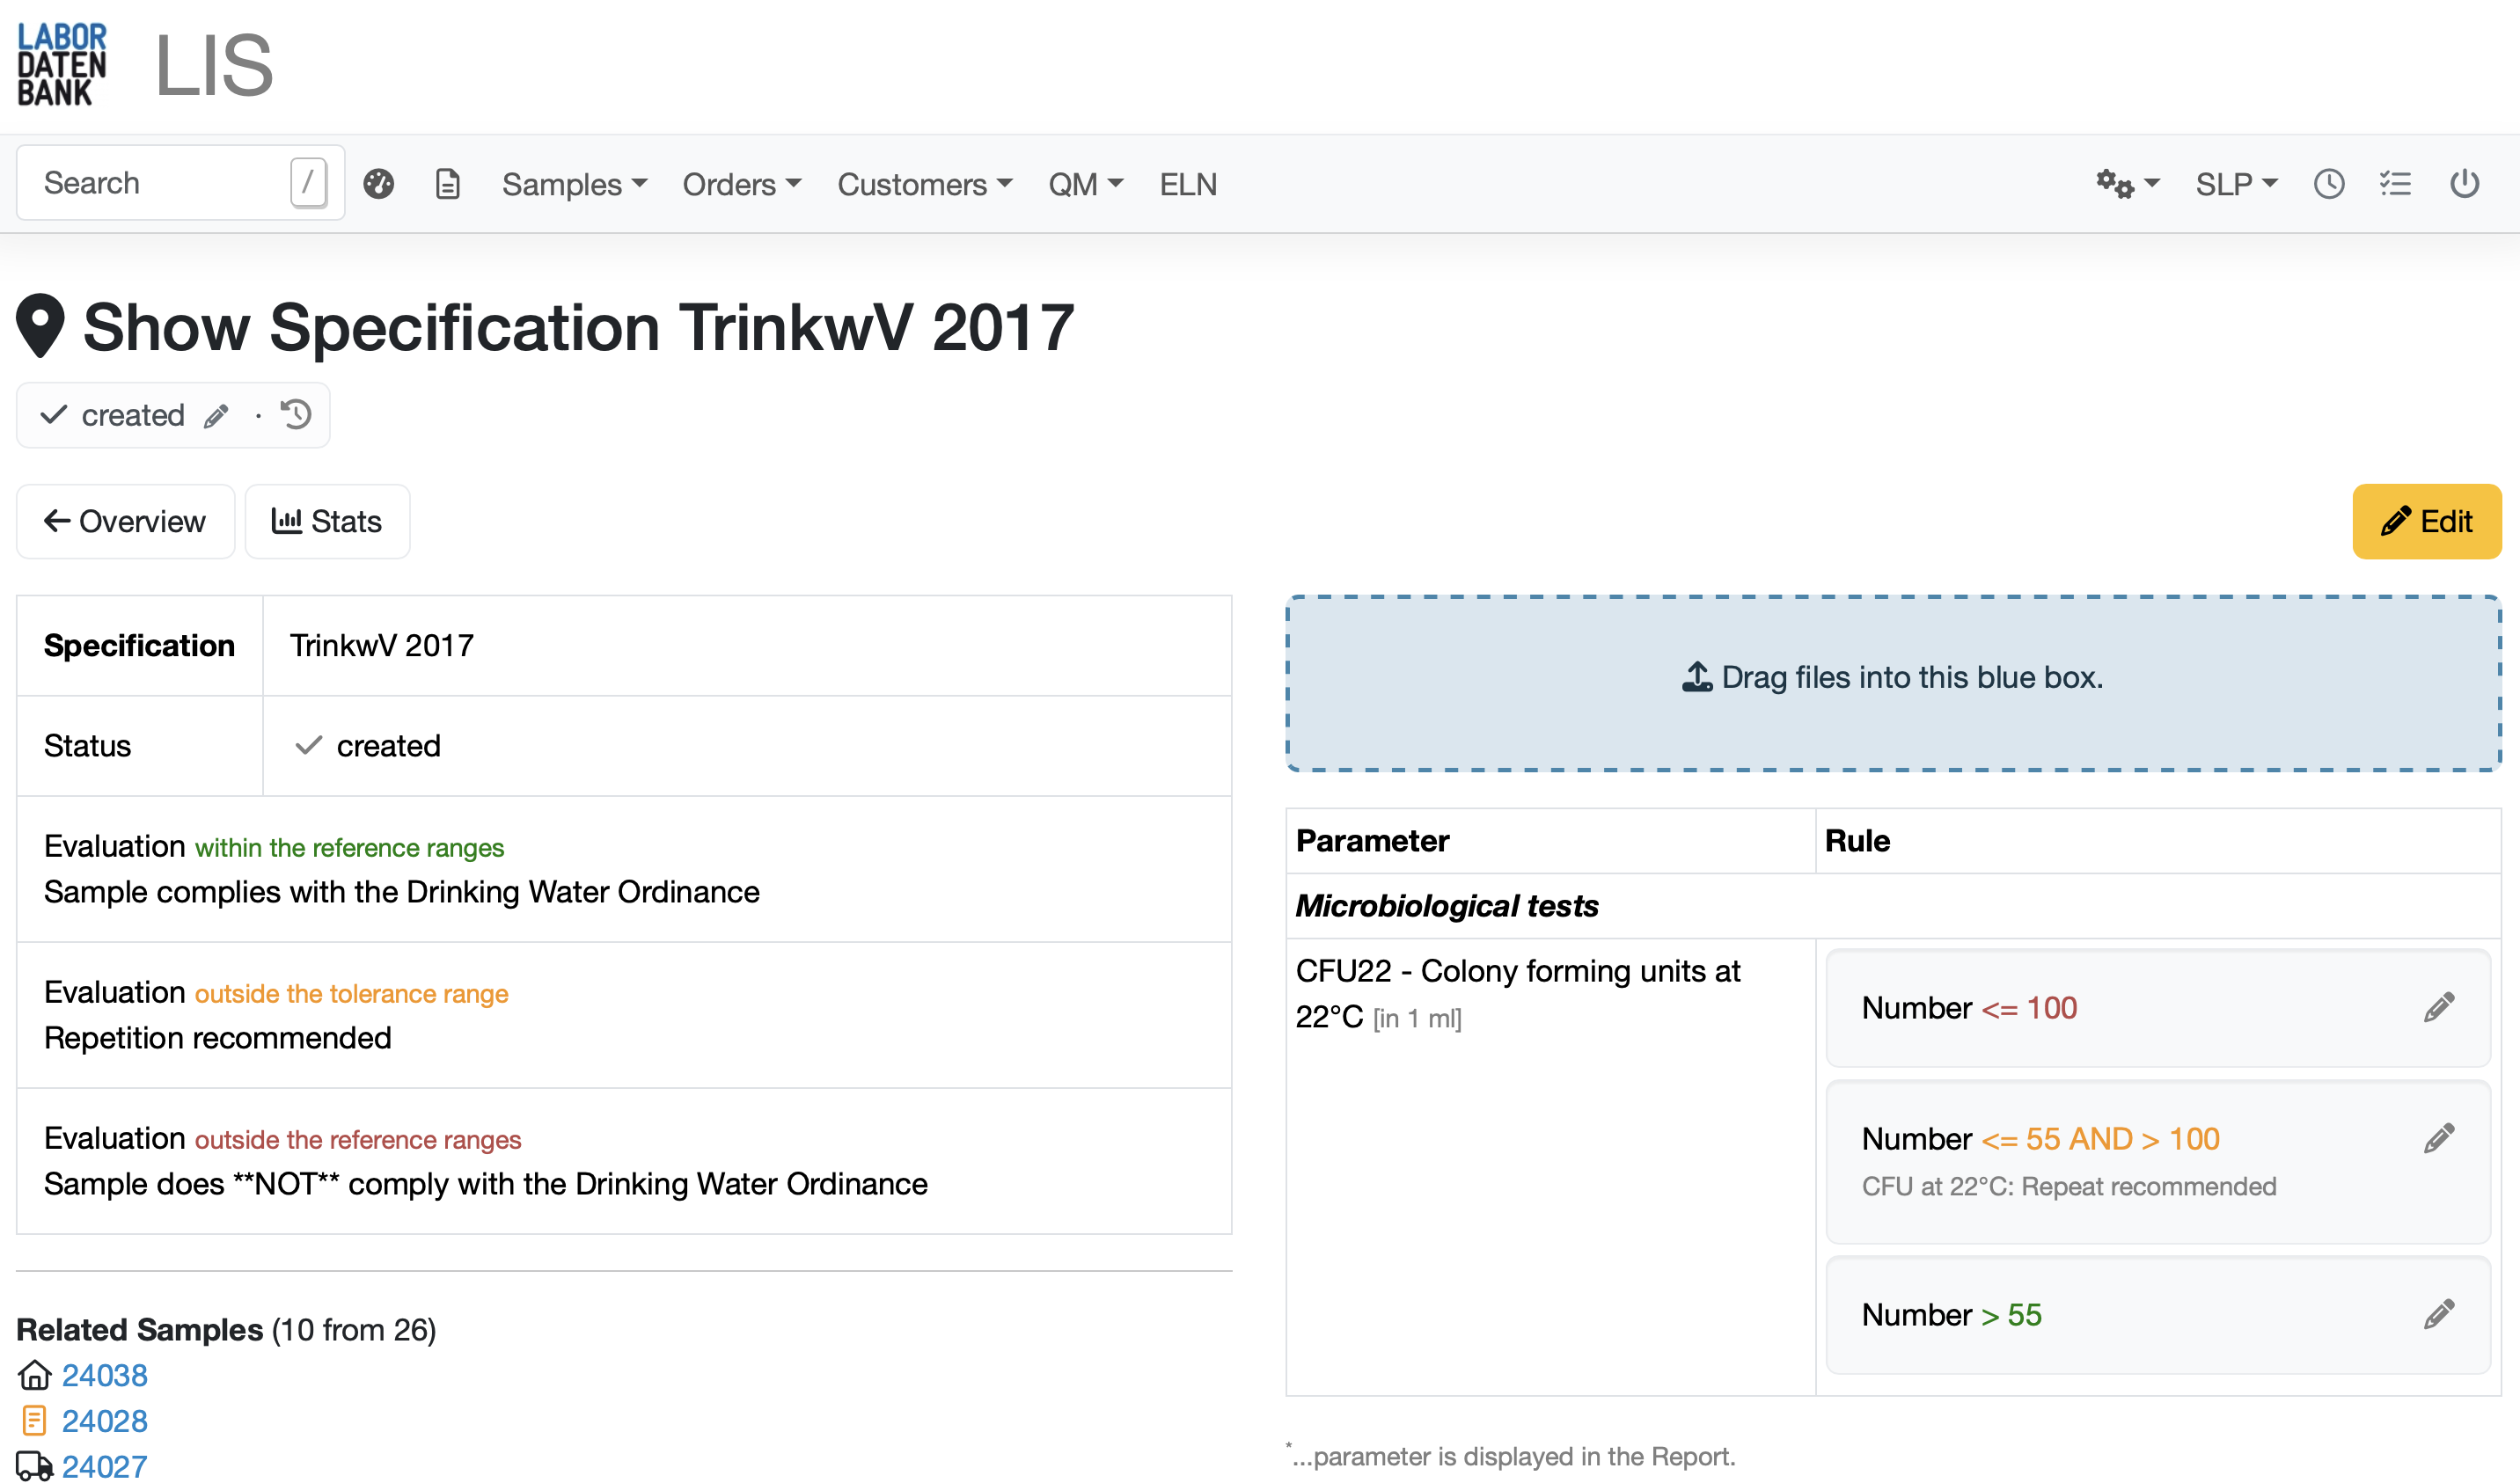The image size is (2520, 1483).
Task: Open related sample 24038 link
Action: [104, 1375]
